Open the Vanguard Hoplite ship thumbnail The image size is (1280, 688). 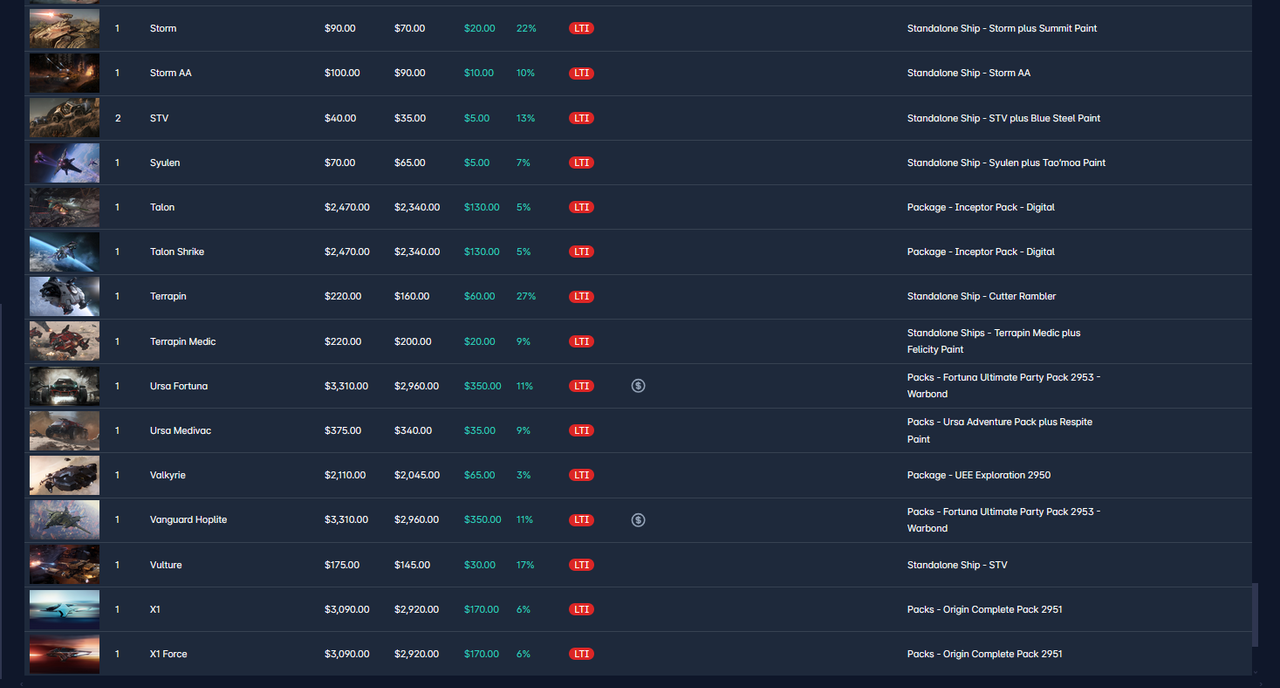(x=64, y=520)
